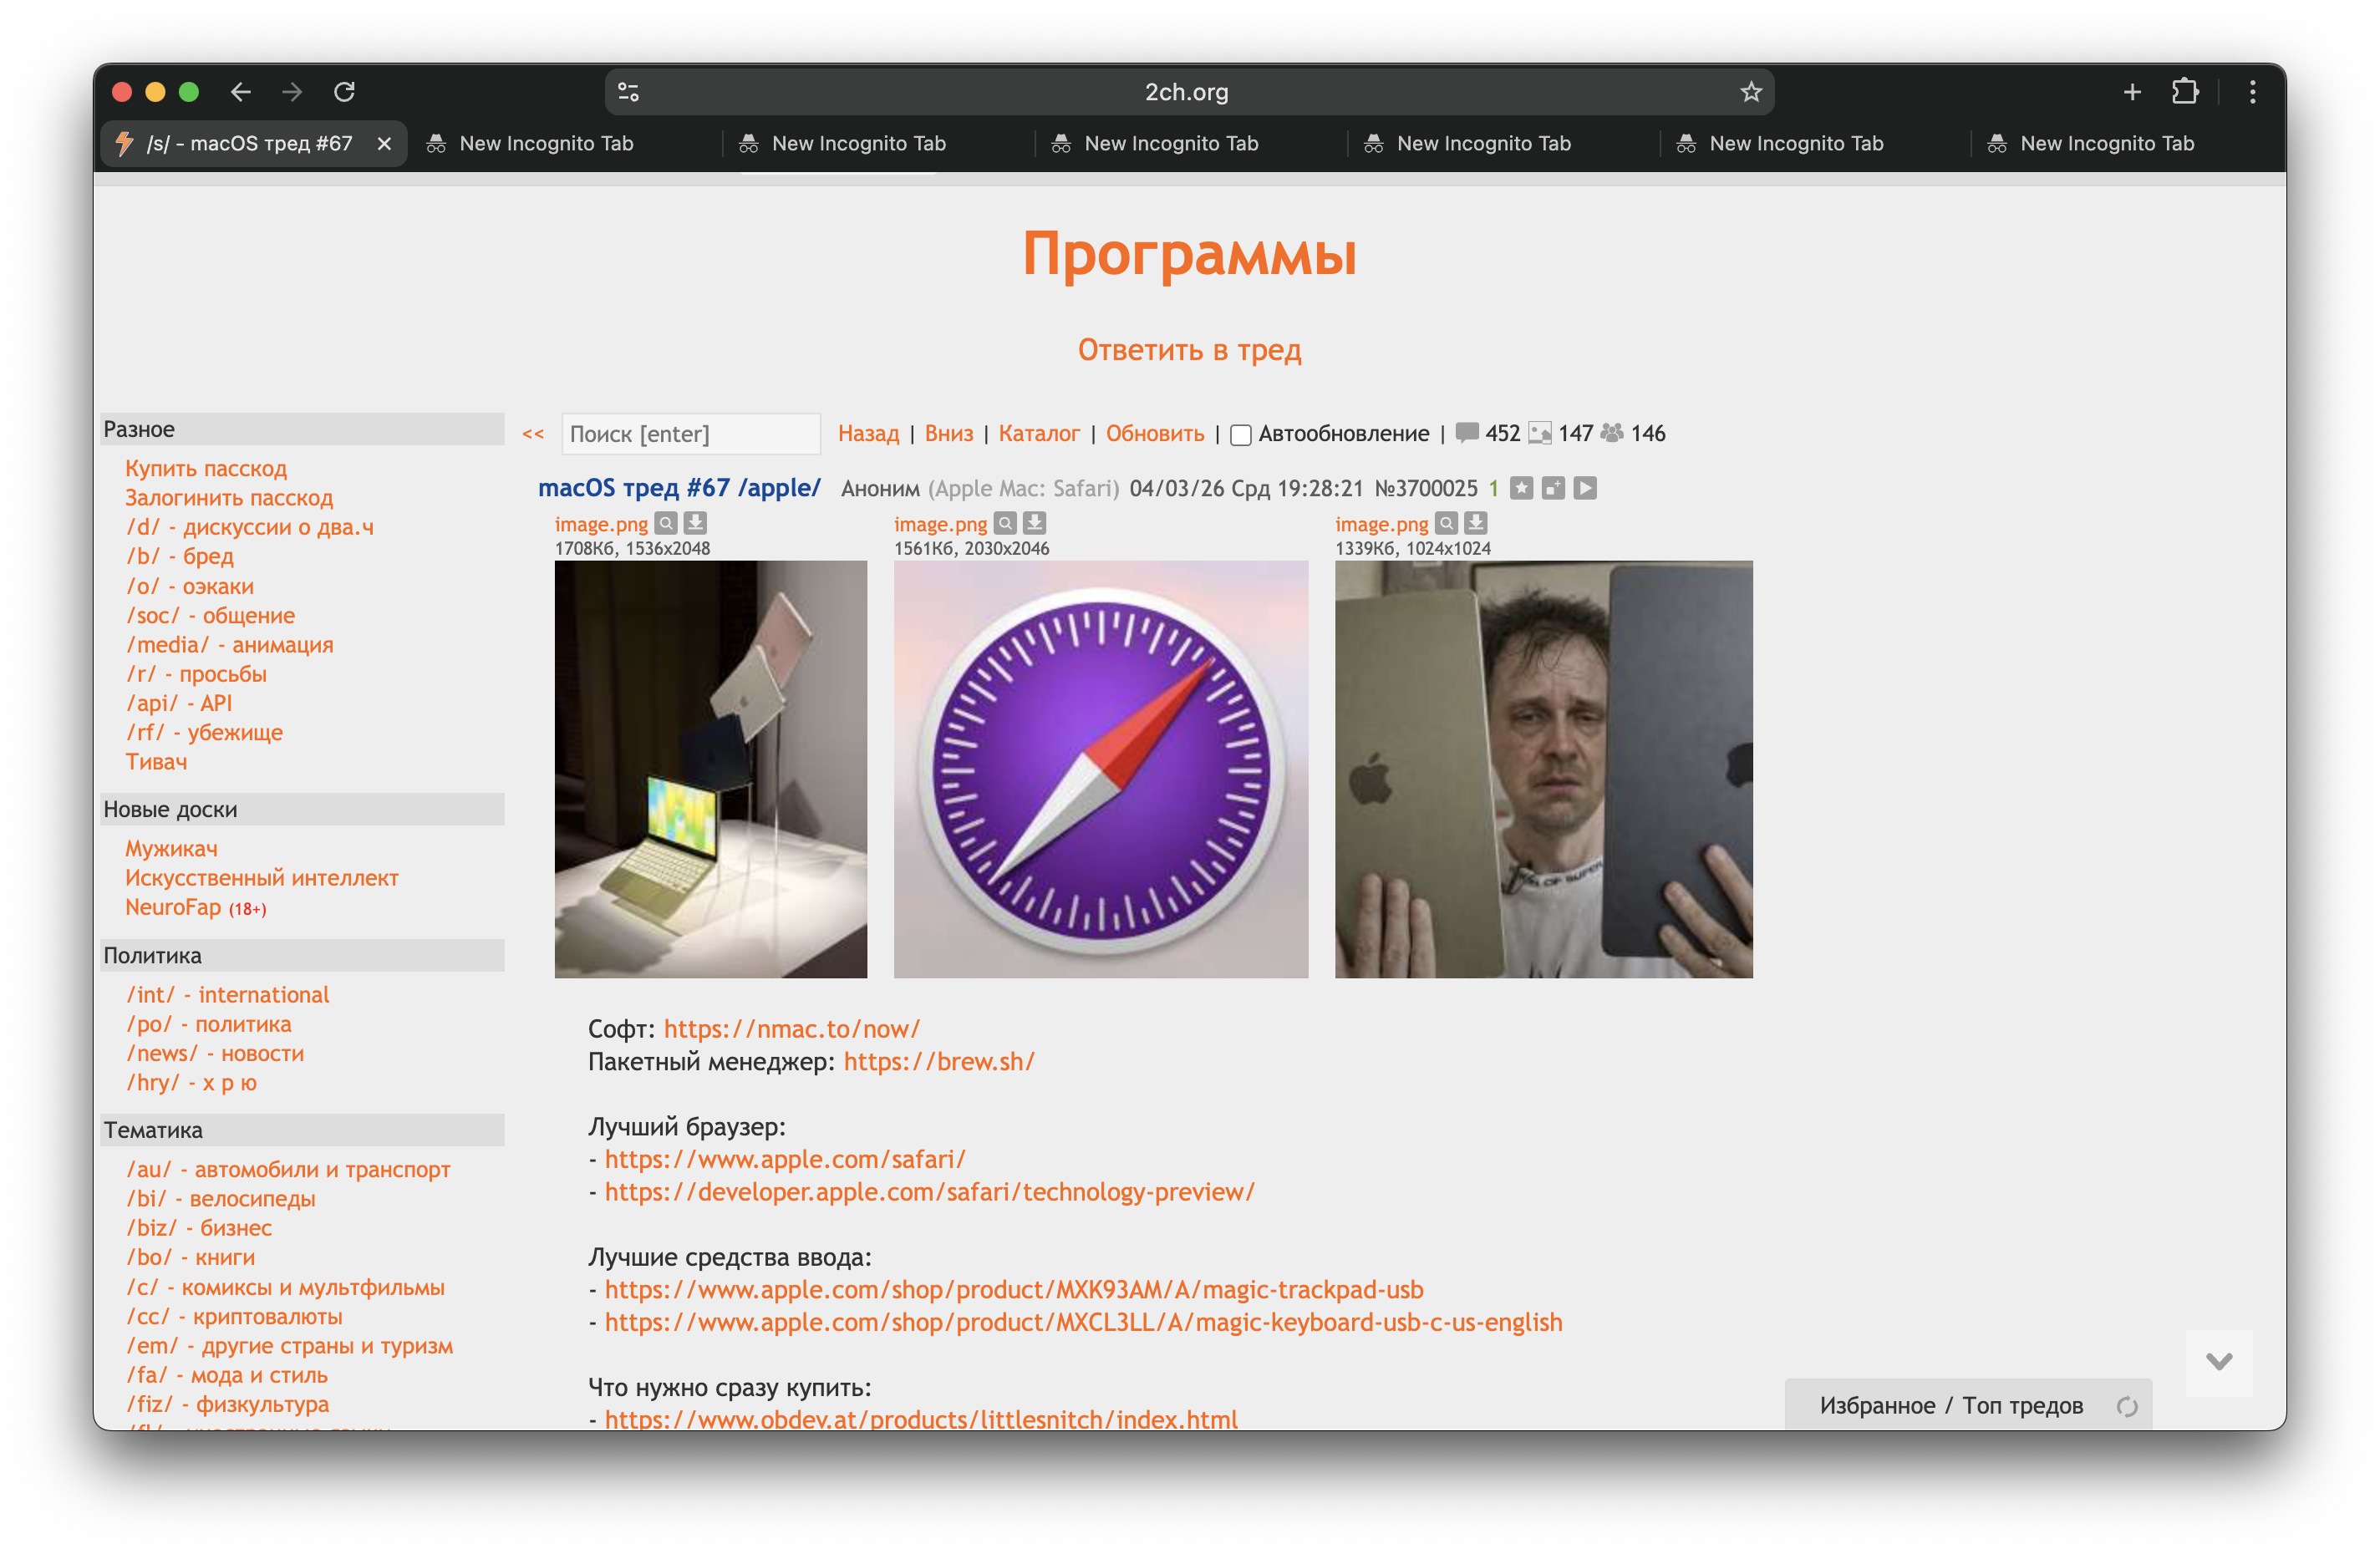Reload the 2ch.org page

pyautogui.click(x=344, y=92)
